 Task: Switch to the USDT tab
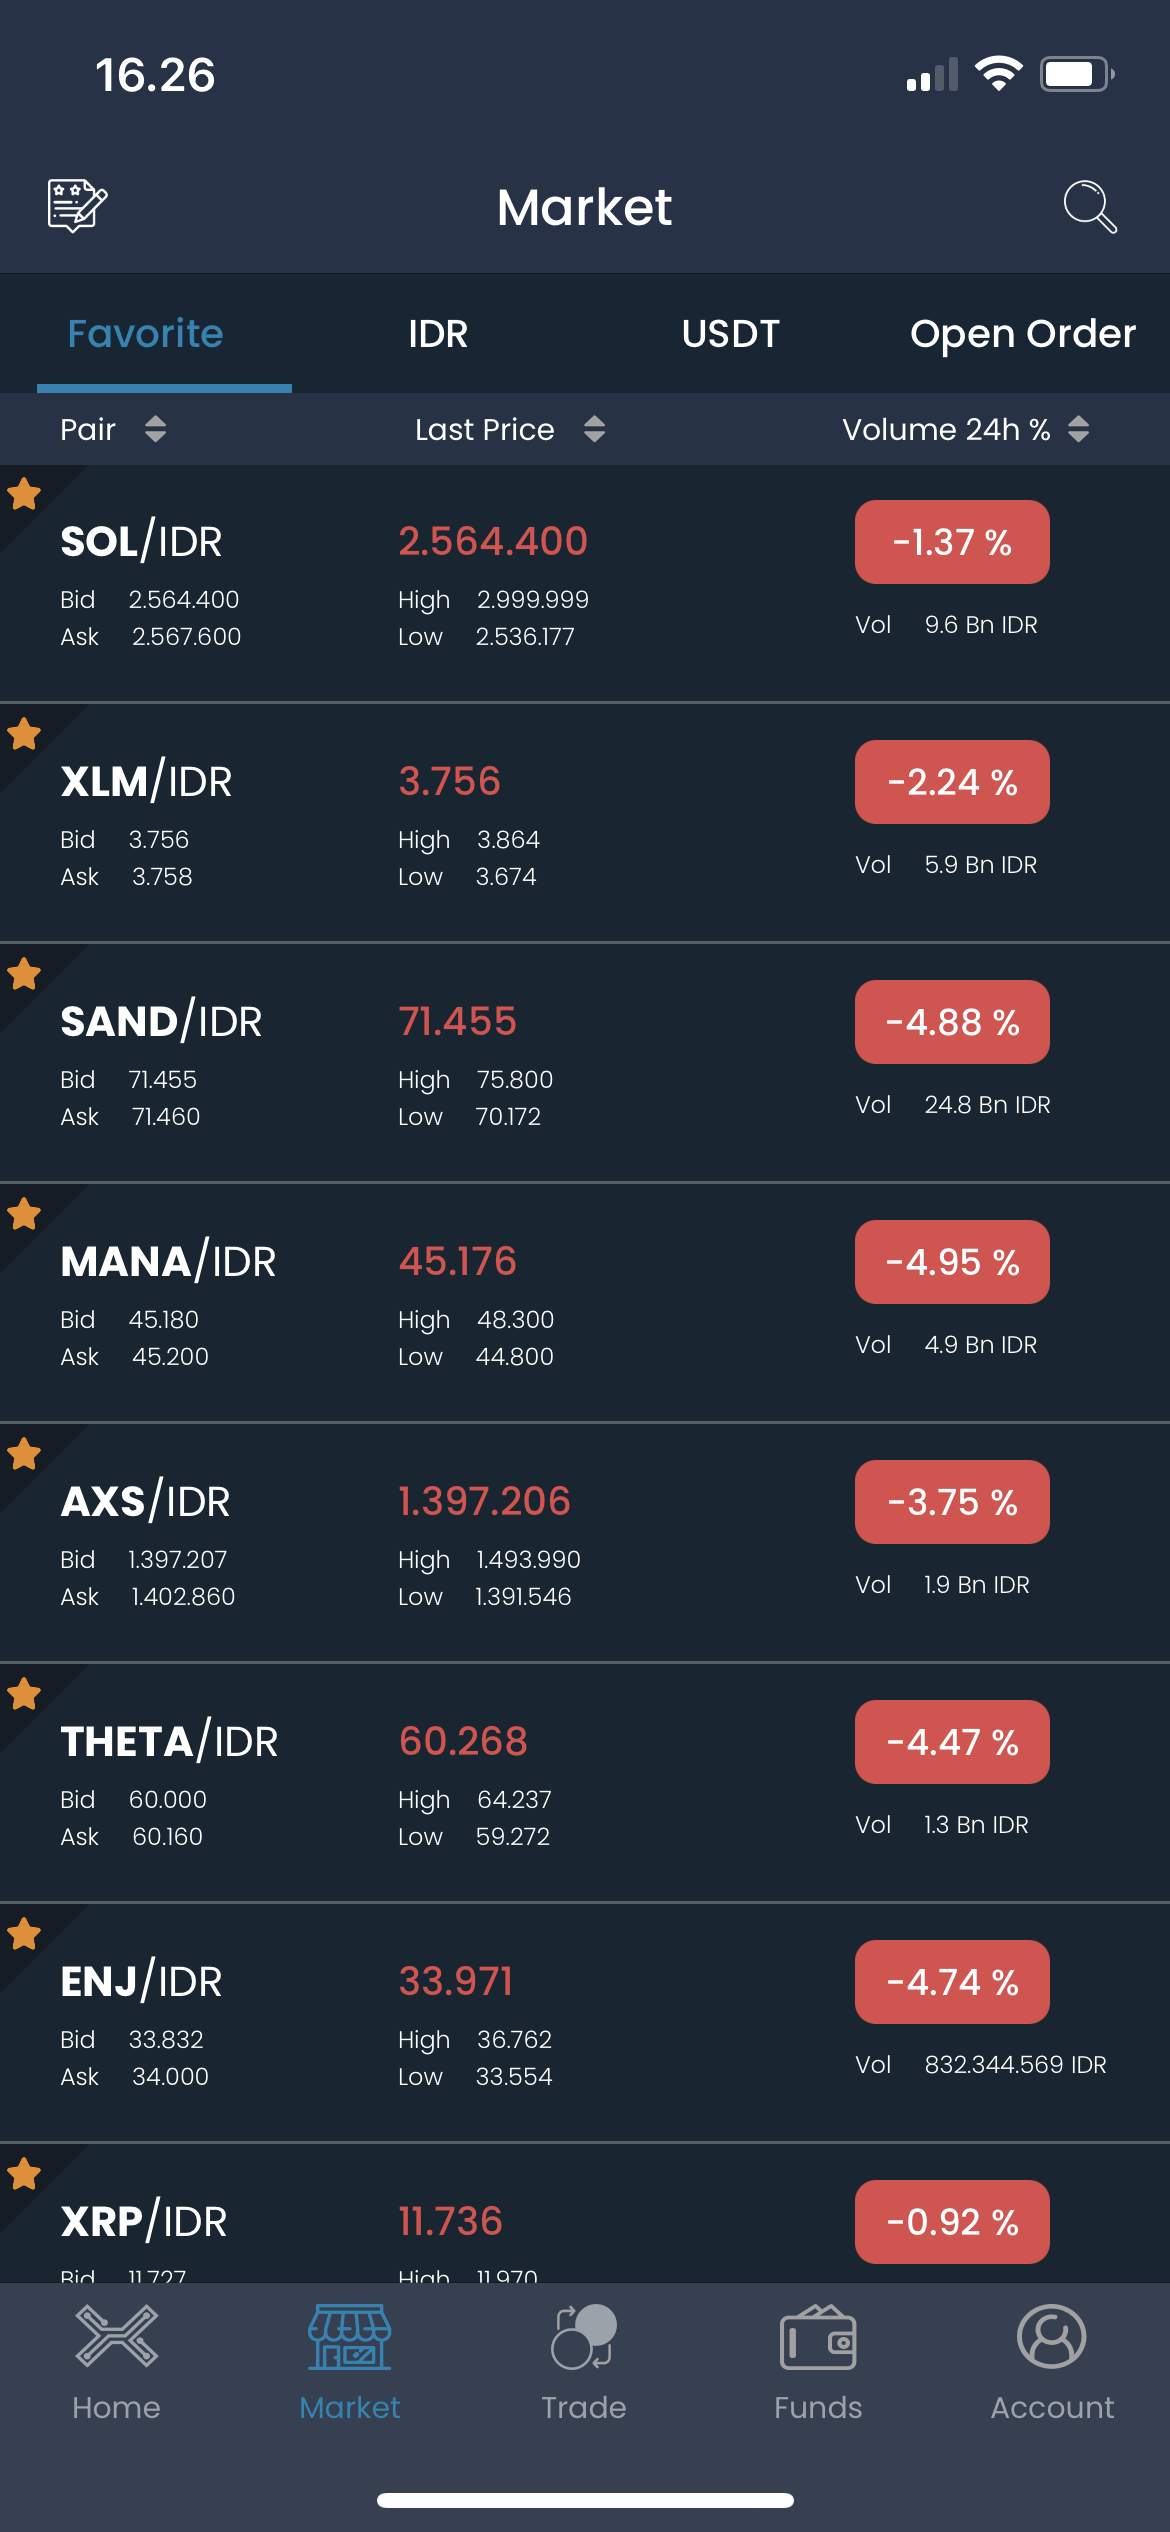click(730, 334)
